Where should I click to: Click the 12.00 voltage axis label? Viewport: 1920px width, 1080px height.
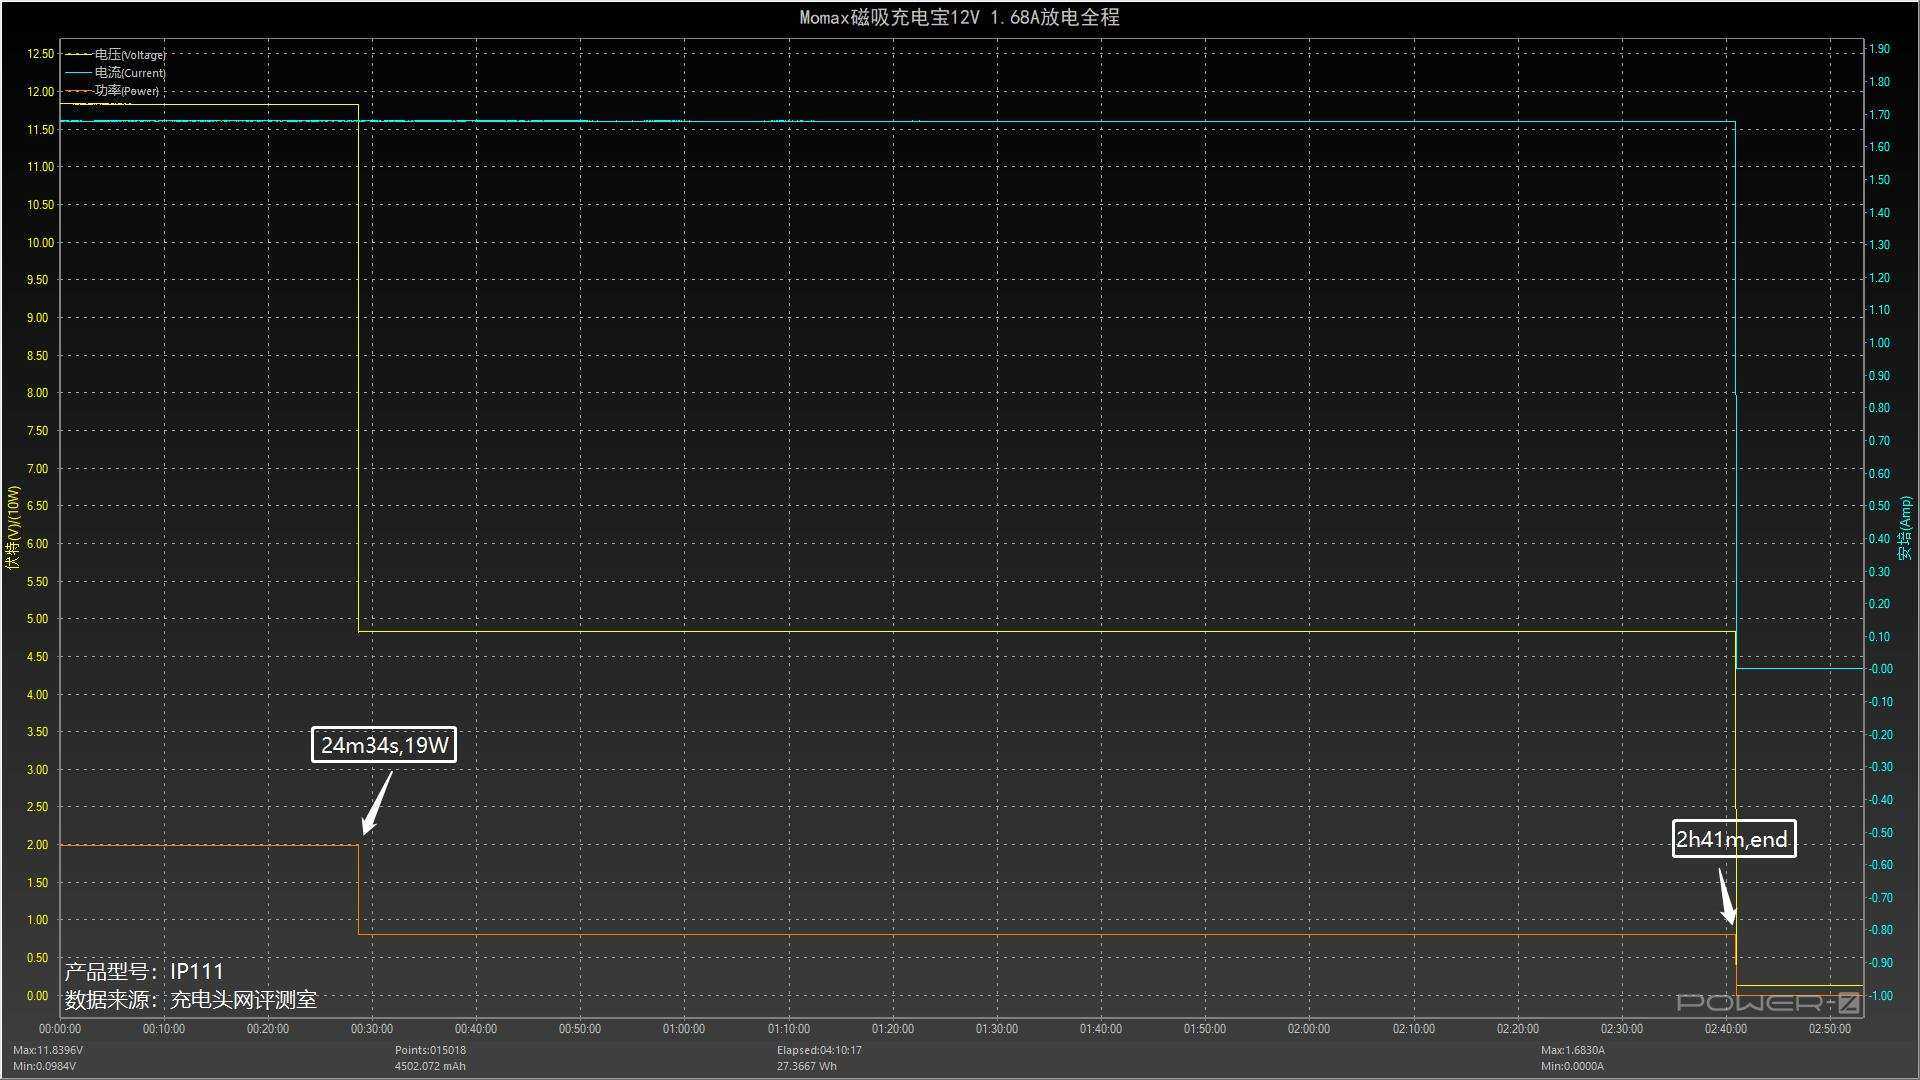click(x=40, y=92)
